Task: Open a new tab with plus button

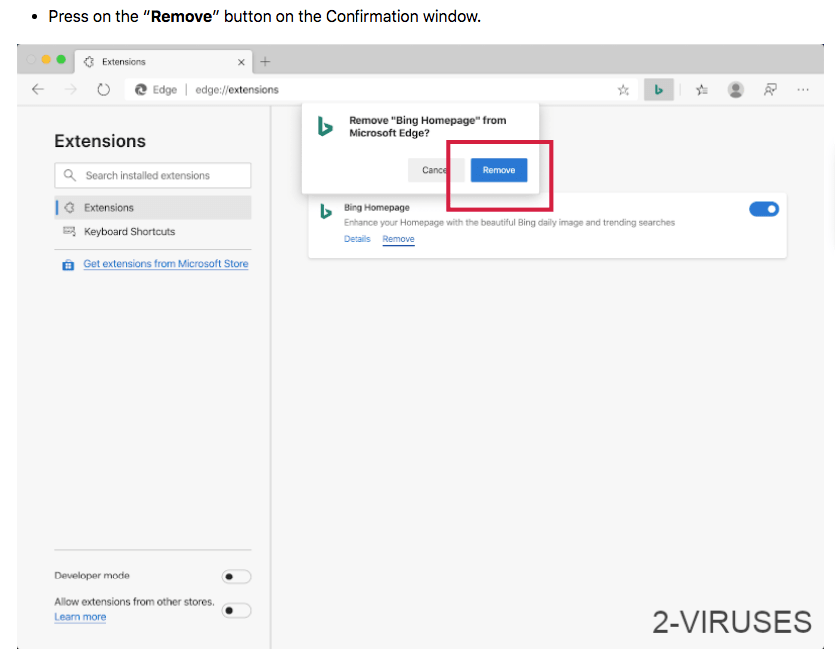Action: pyautogui.click(x=265, y=62)
